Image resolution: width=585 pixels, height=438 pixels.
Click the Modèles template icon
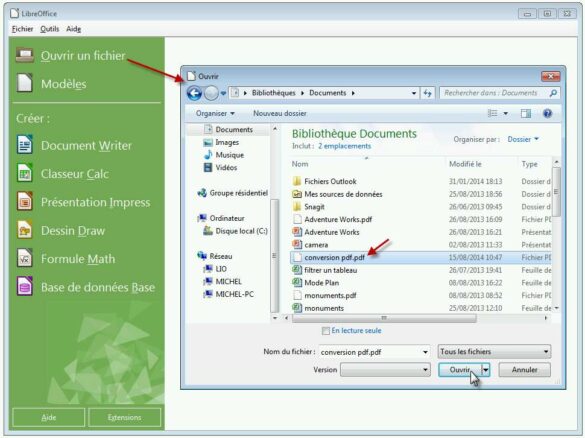pyautogui.click(x=25, y=83)
